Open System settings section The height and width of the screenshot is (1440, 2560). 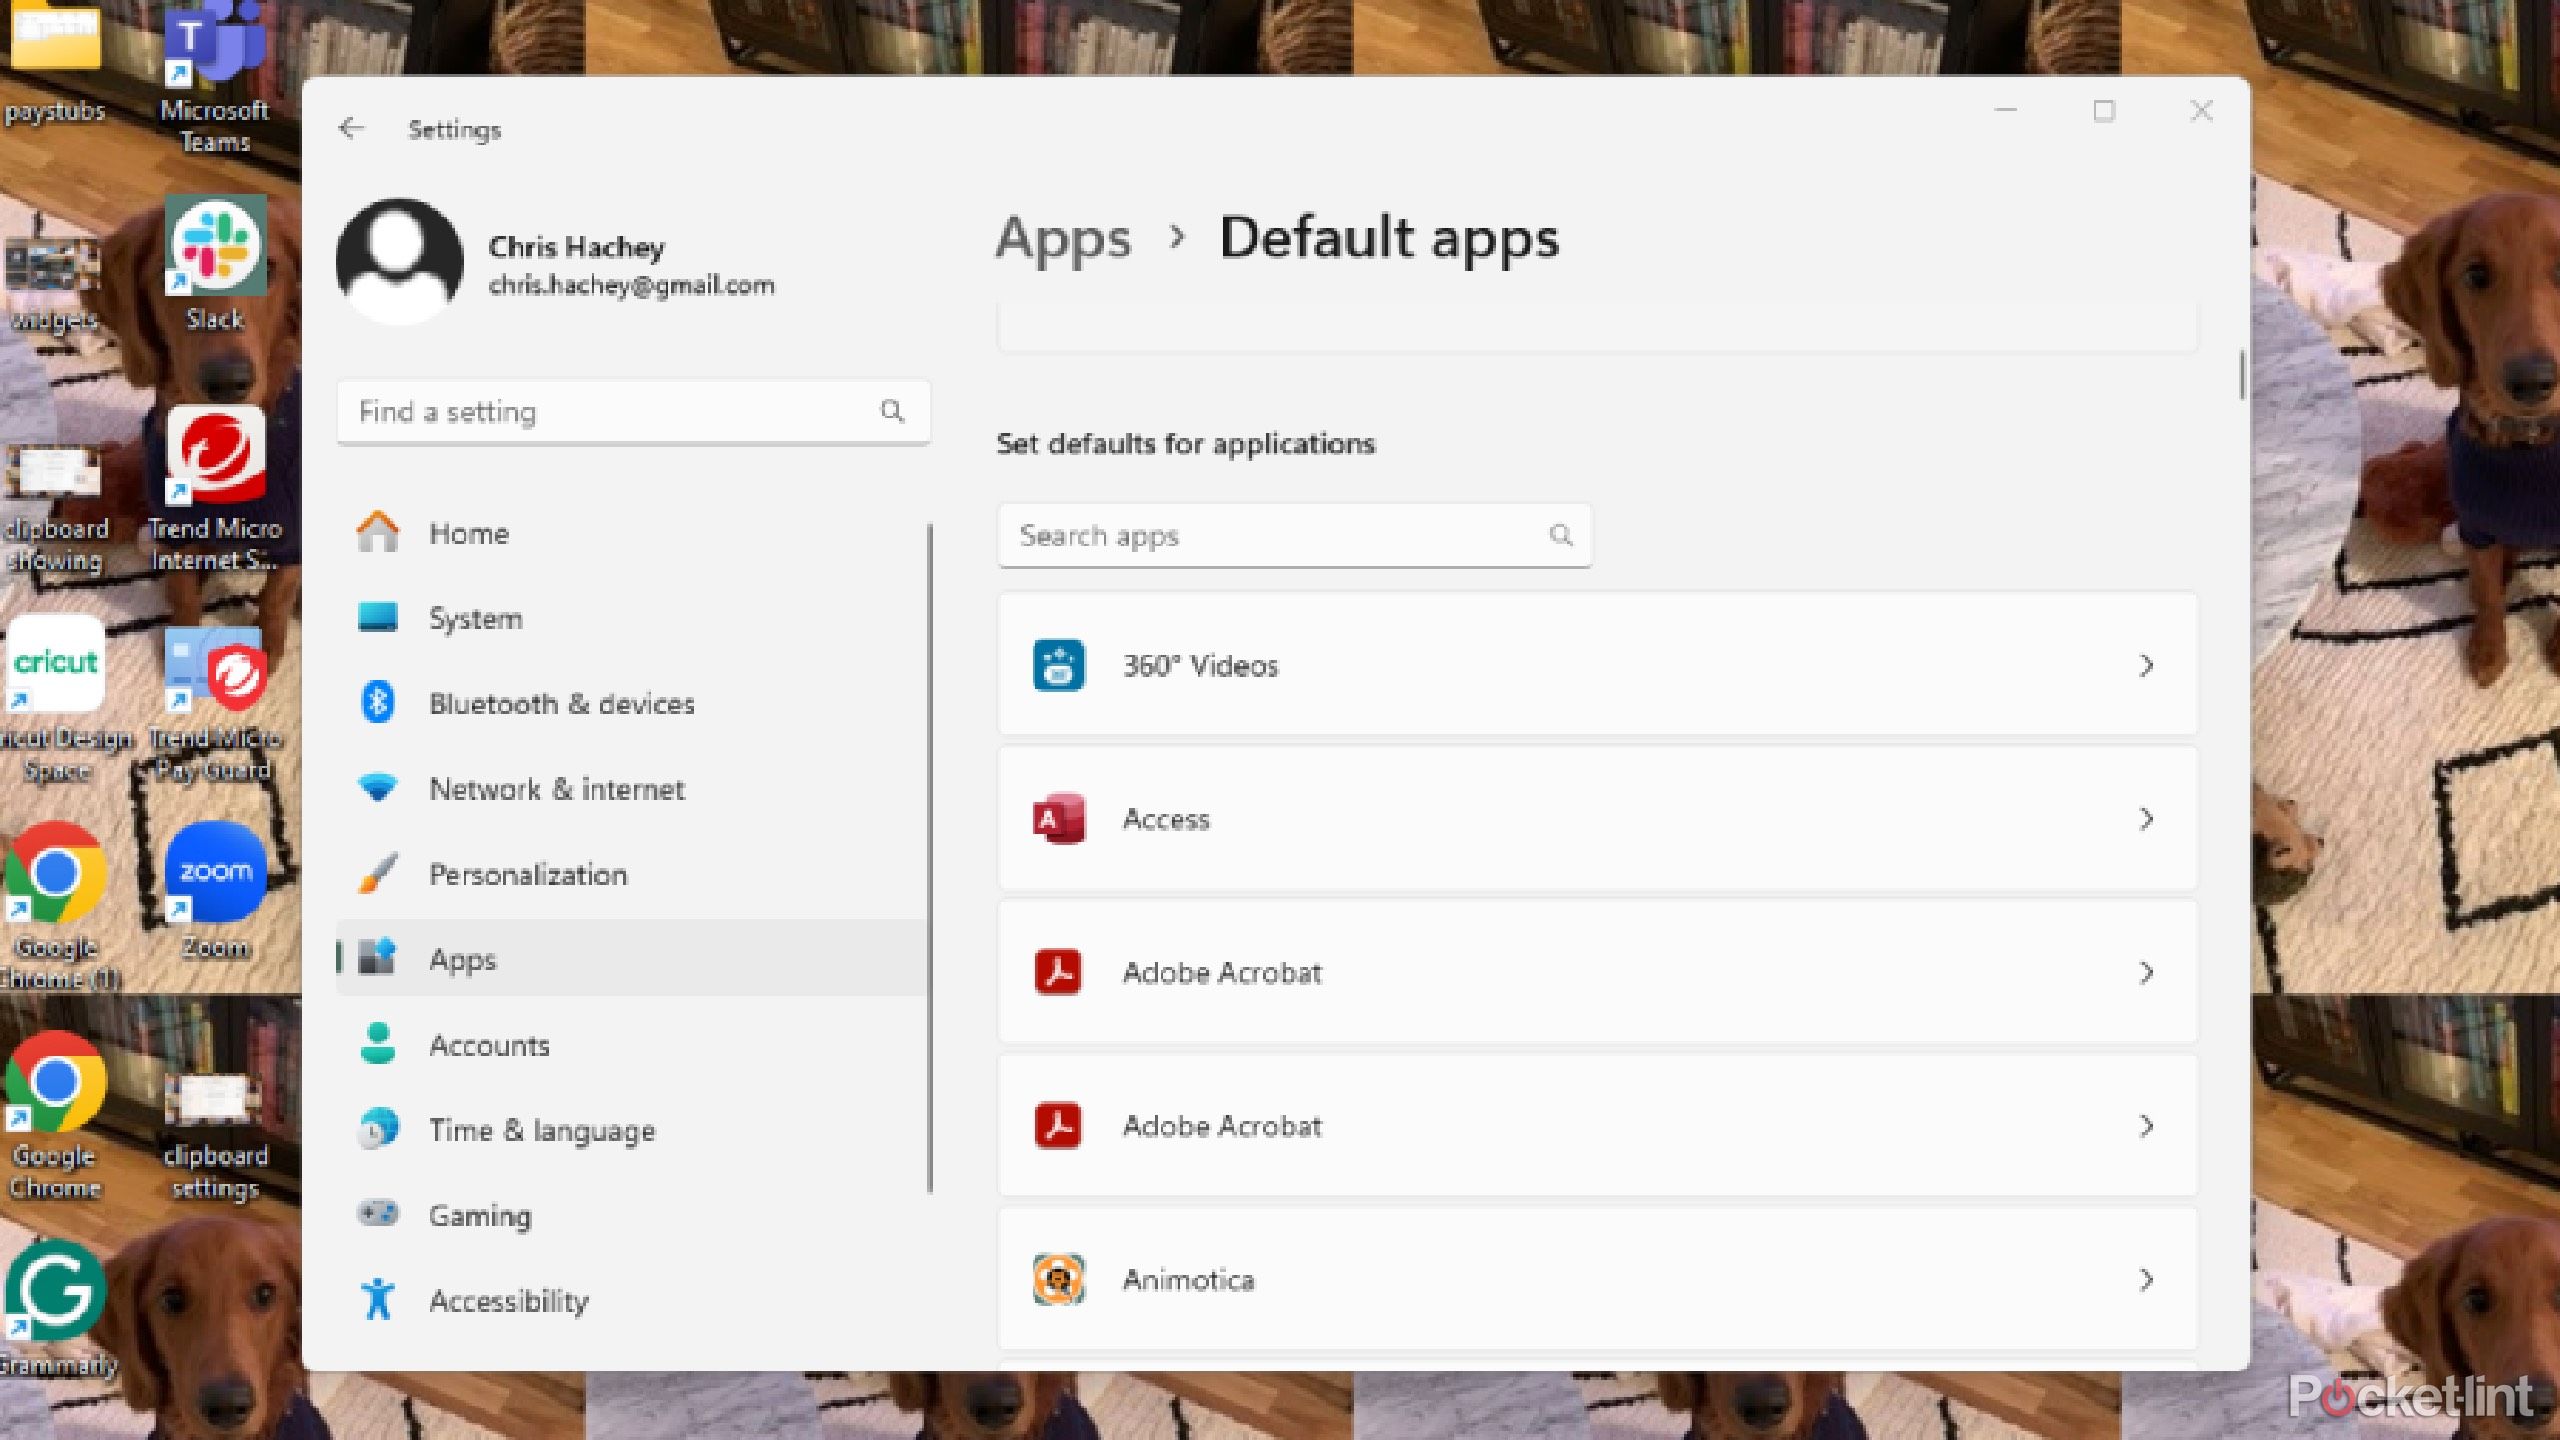(x=632, y=618)
